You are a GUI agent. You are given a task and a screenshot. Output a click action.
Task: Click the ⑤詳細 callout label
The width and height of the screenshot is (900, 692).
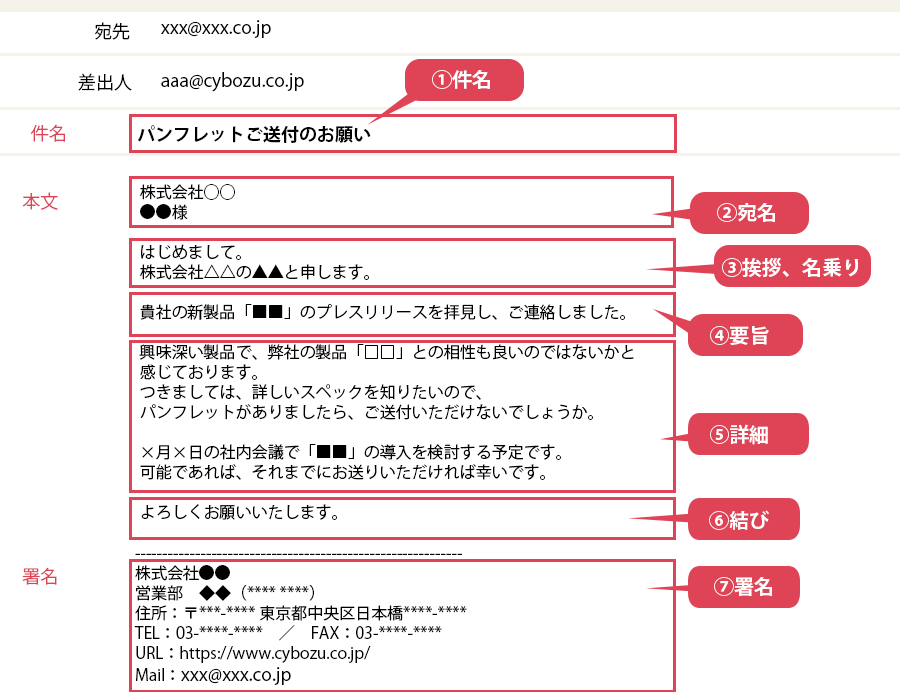pyautogui.click(x=747, y=436)
